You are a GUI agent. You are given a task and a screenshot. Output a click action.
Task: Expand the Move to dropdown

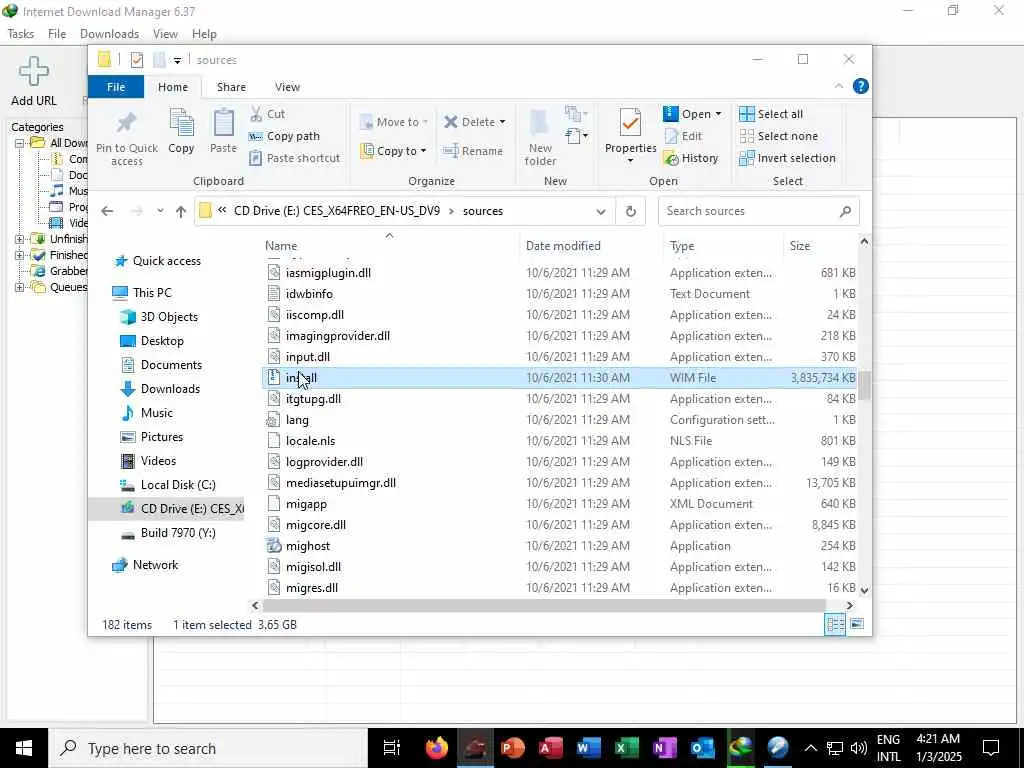424,122
